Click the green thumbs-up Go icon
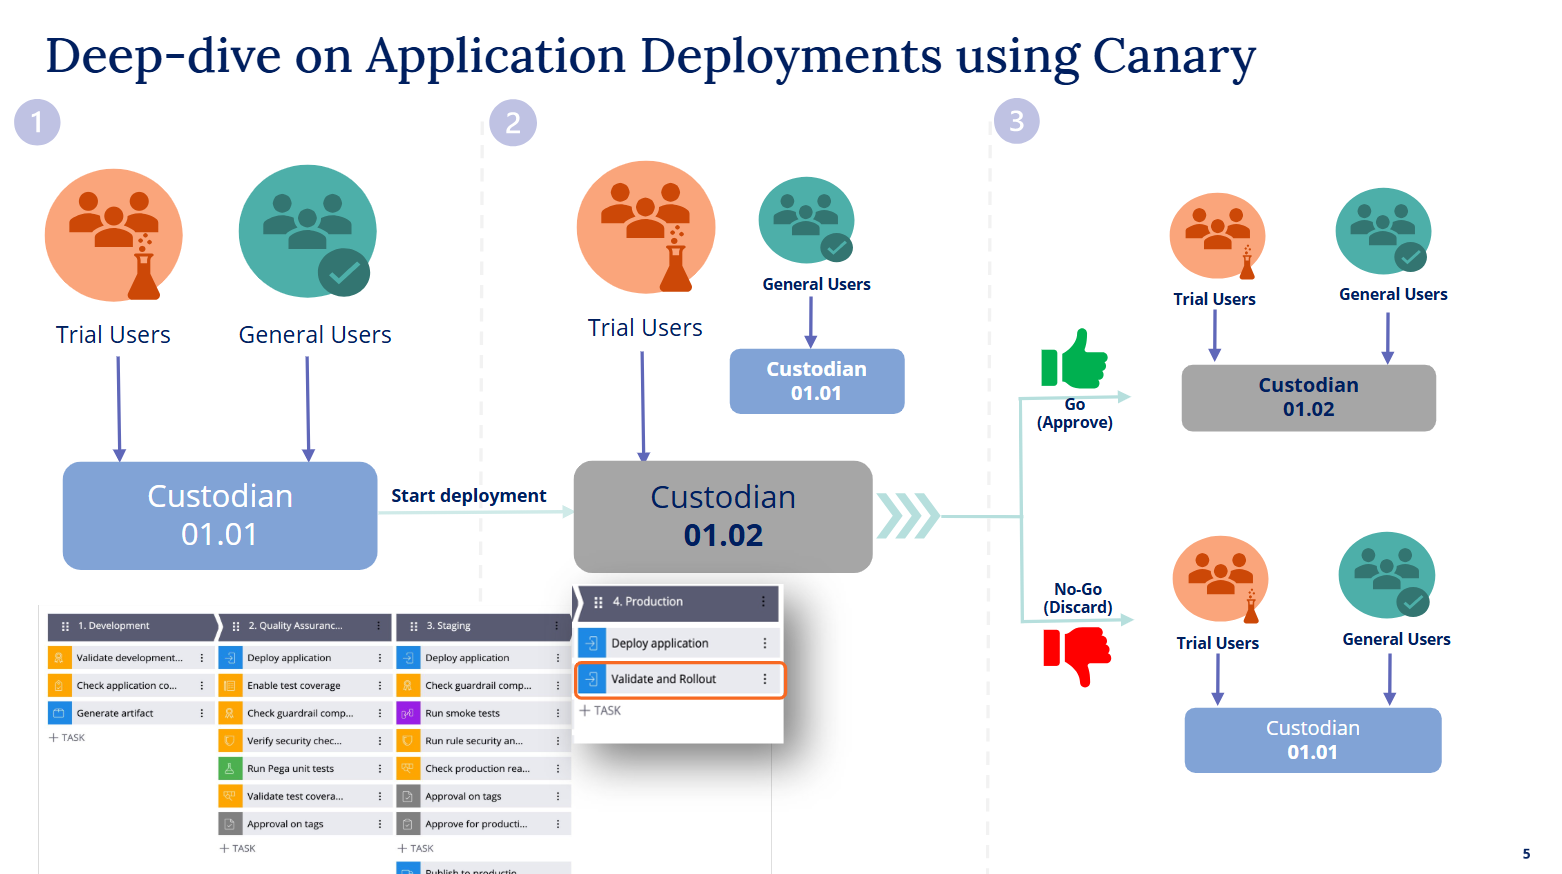 (x=1075, y=359)
